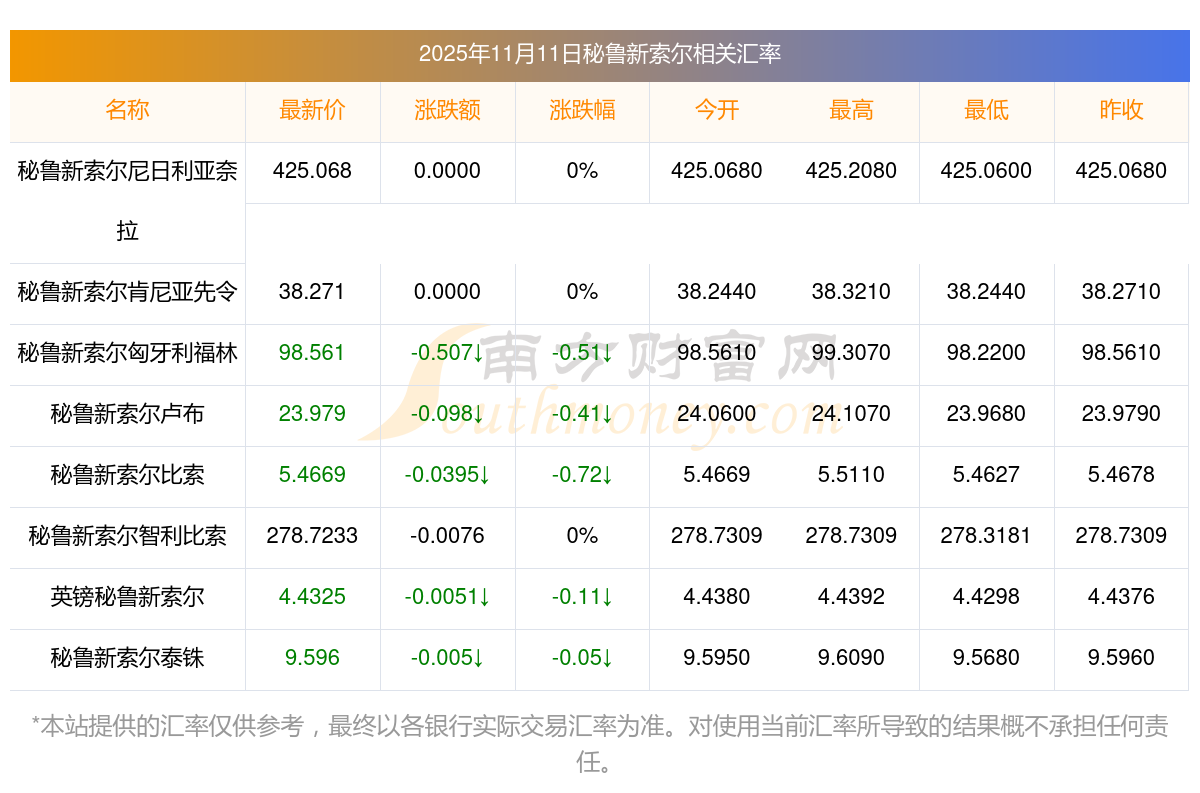Select the 最新价 column header
This screenshot has width=1200, height=793.
(x=312, y=111)
